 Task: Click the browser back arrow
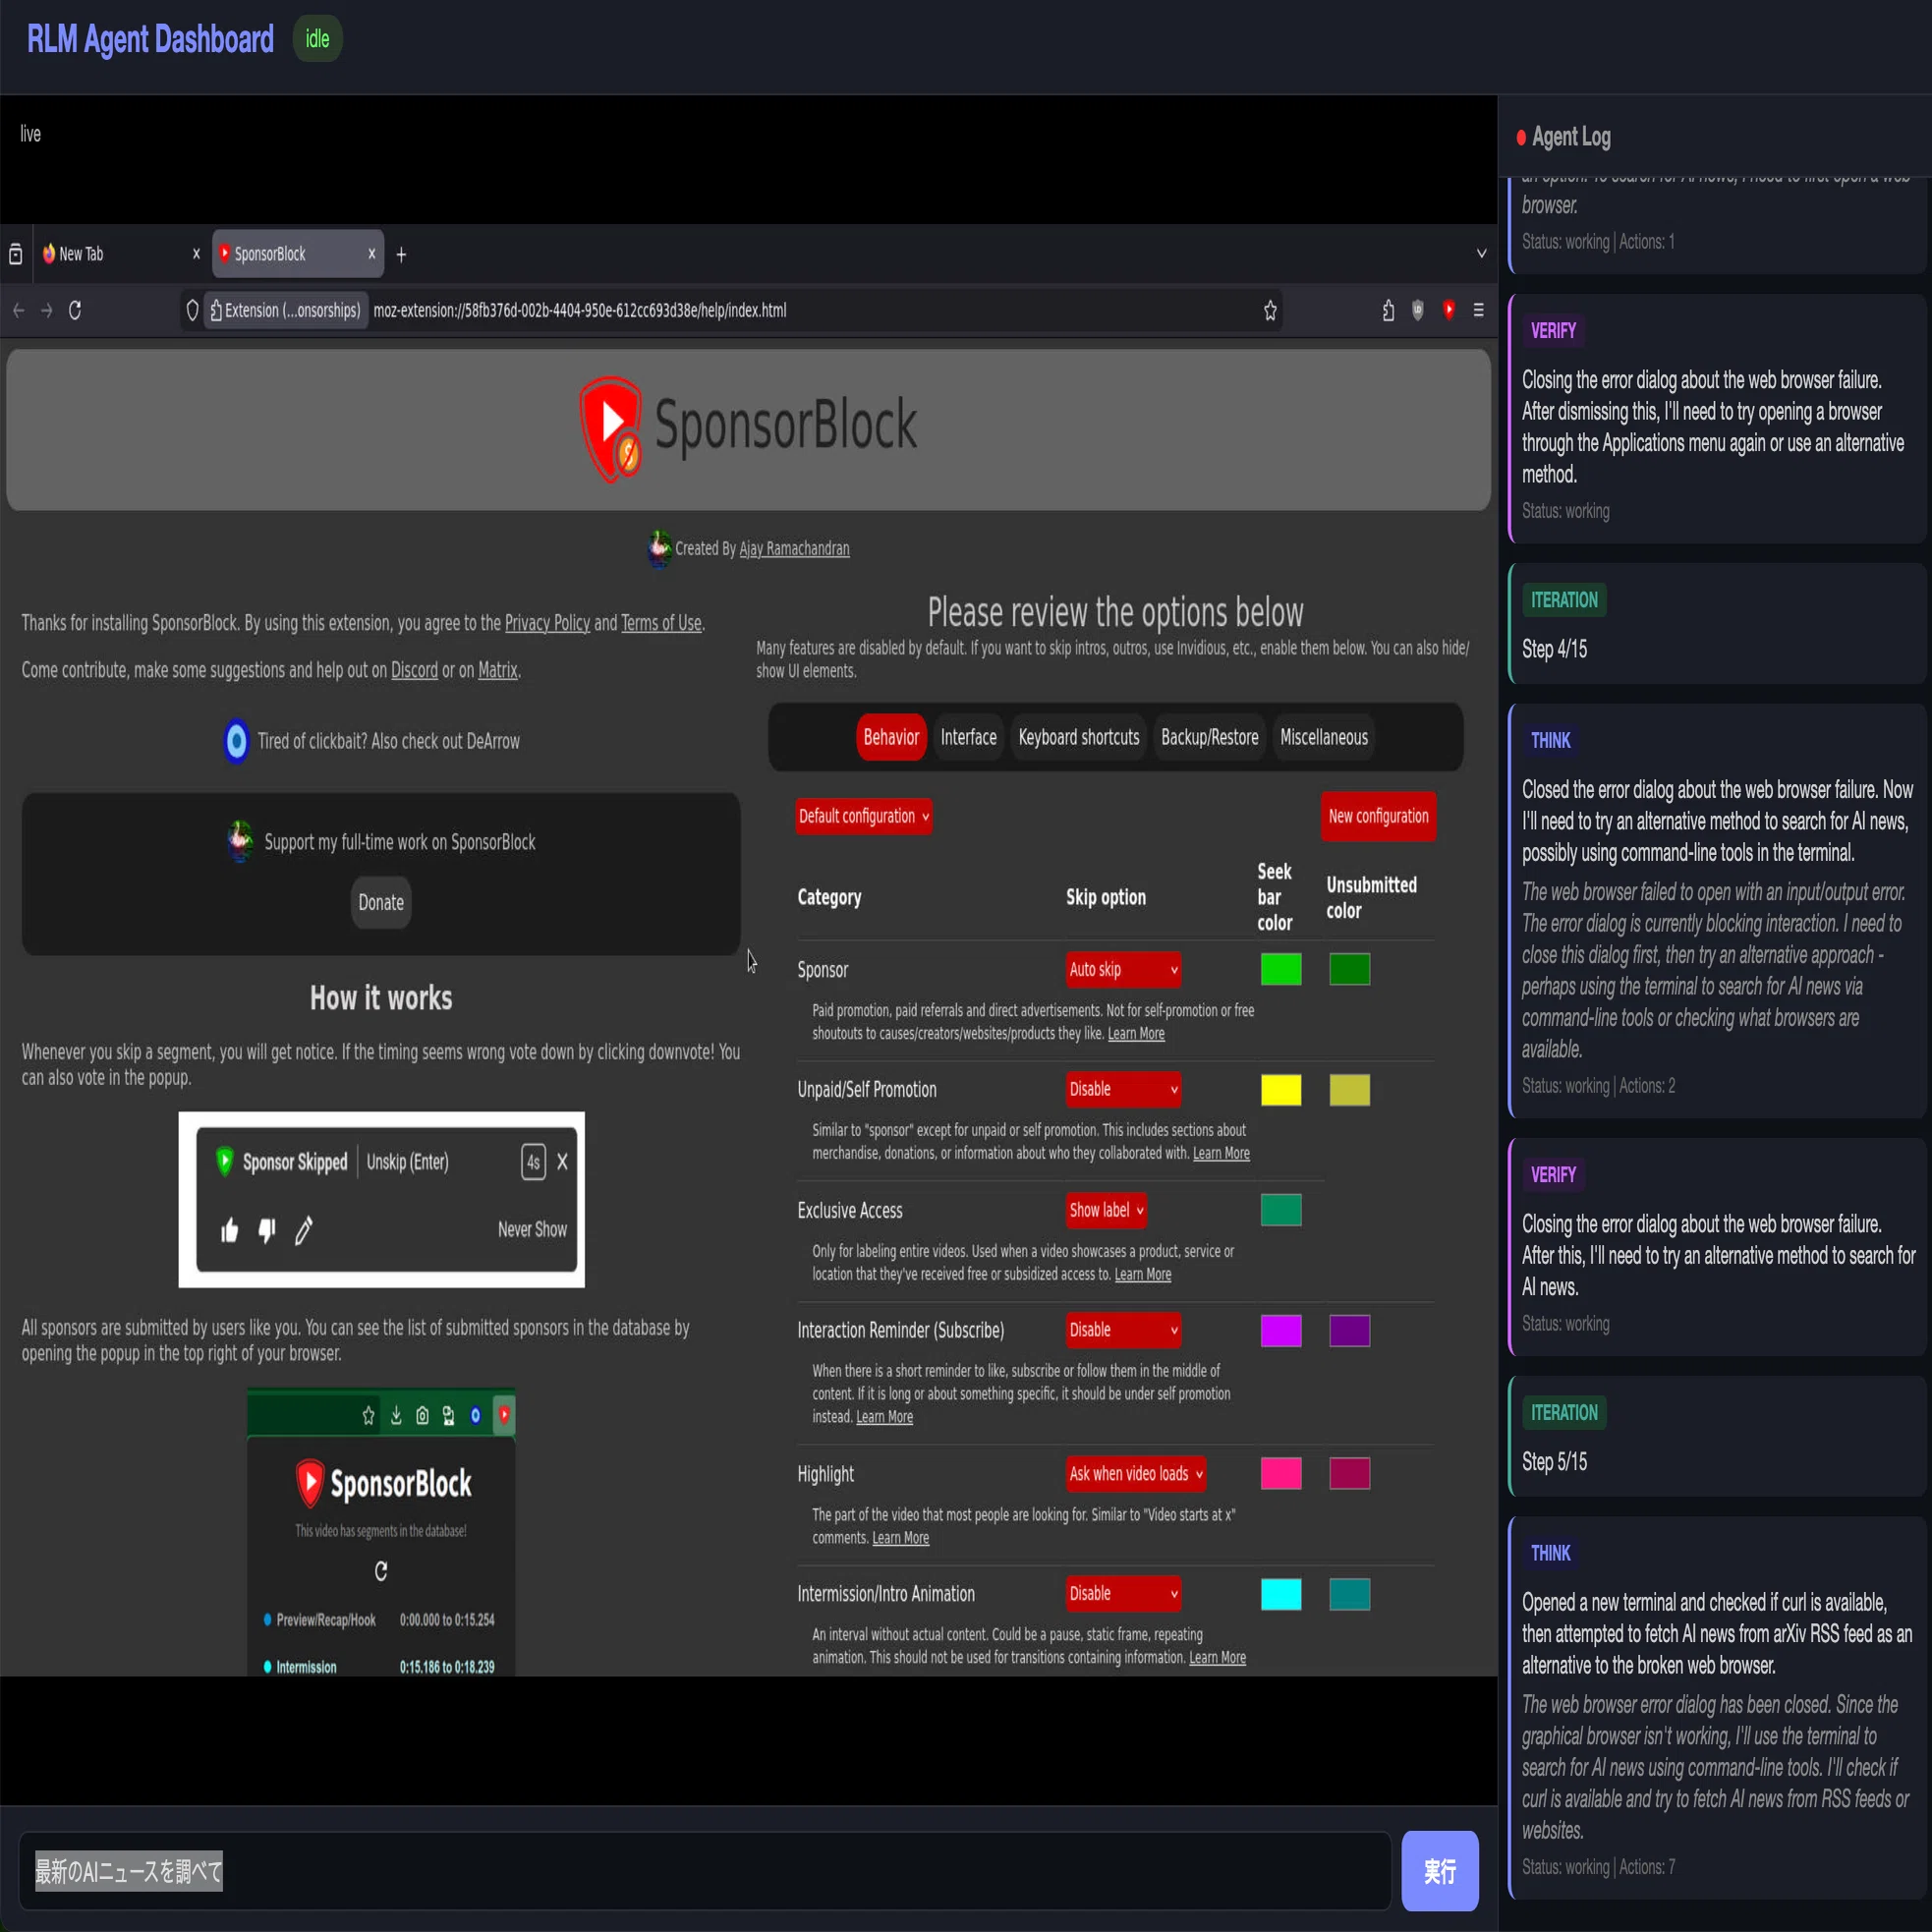19,311
